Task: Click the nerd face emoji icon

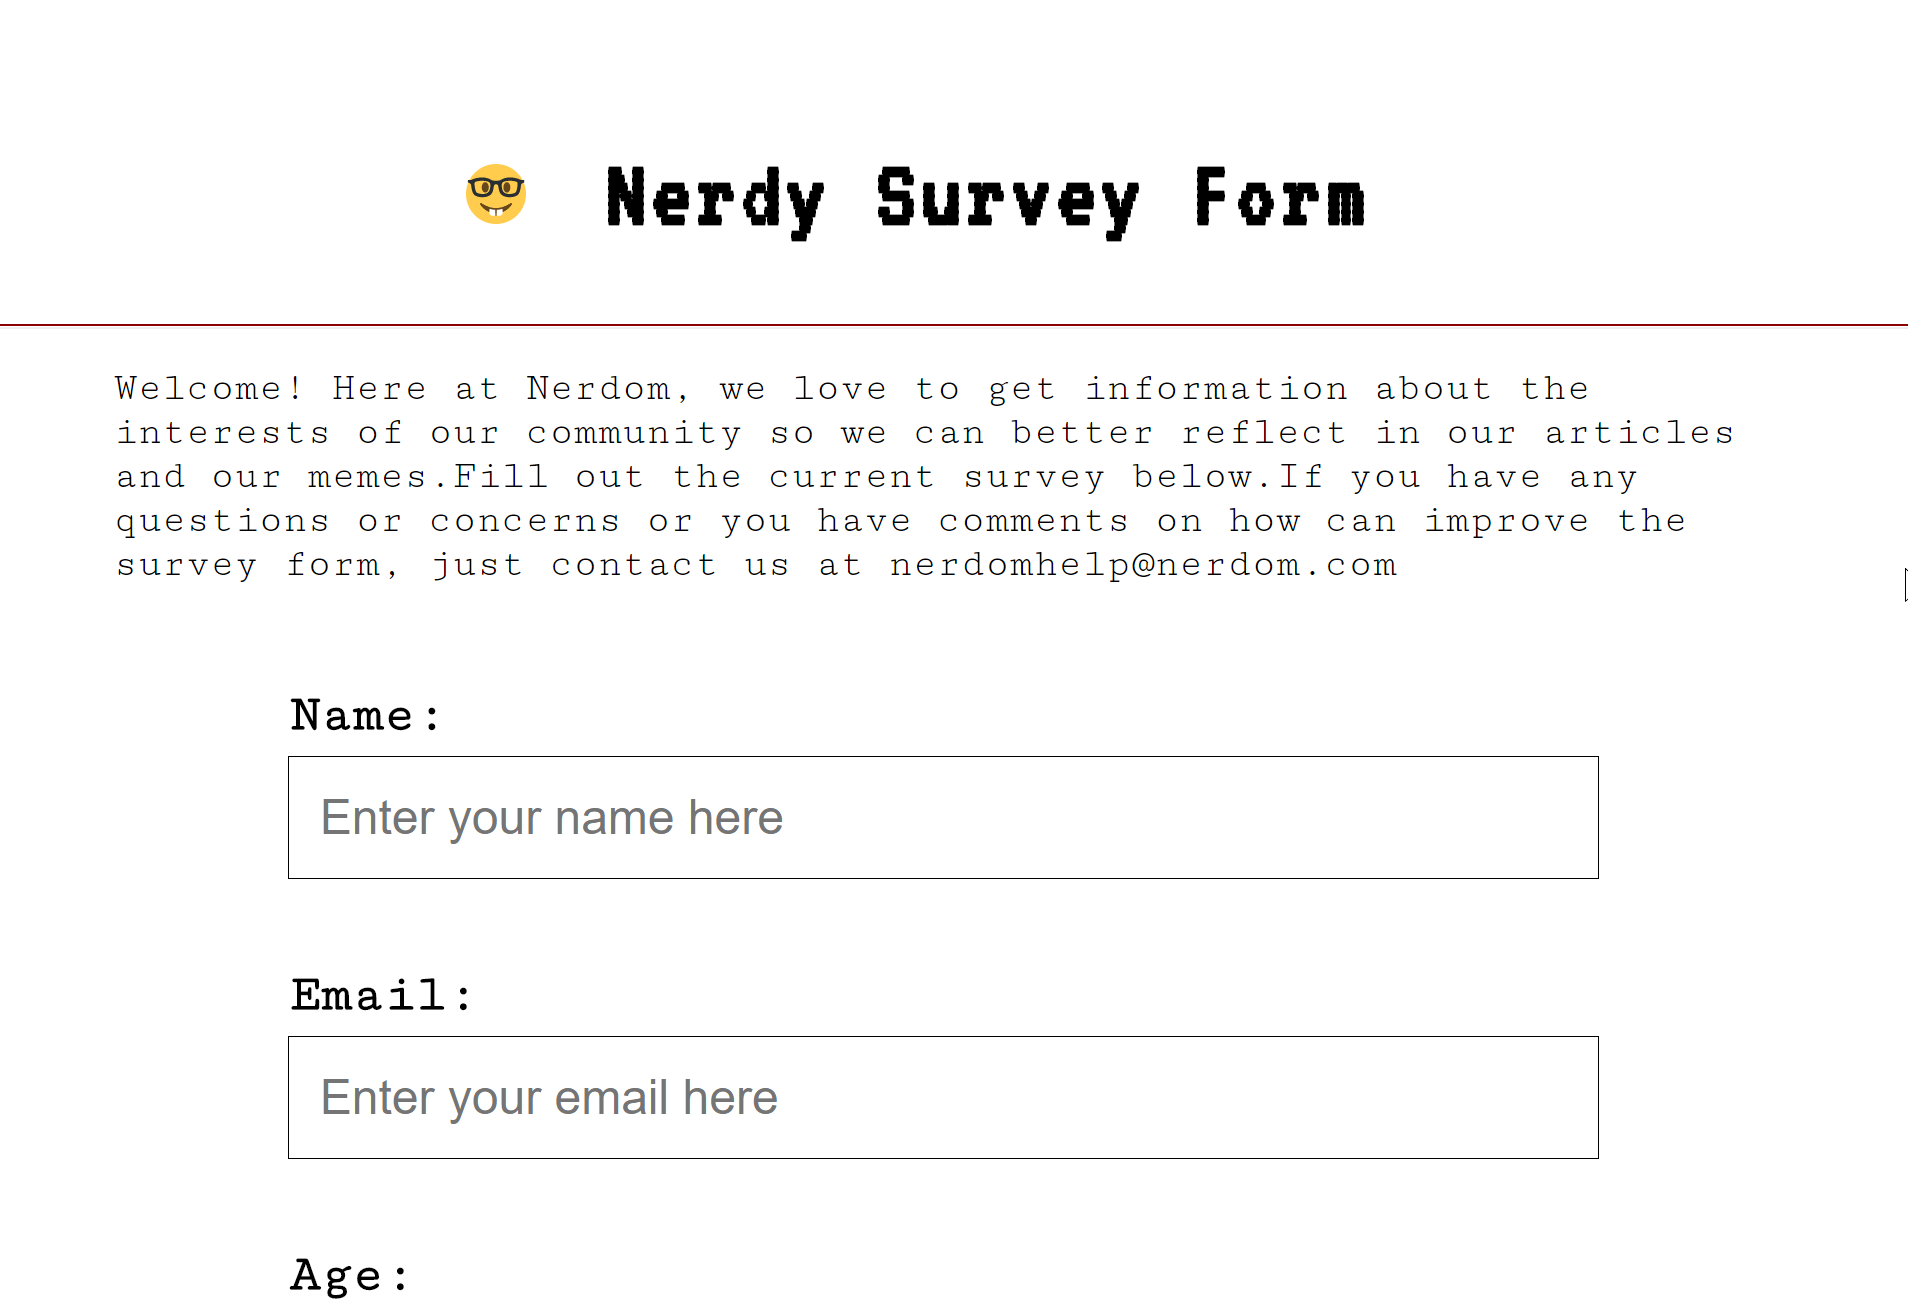Action: click(x=496, y=194)
